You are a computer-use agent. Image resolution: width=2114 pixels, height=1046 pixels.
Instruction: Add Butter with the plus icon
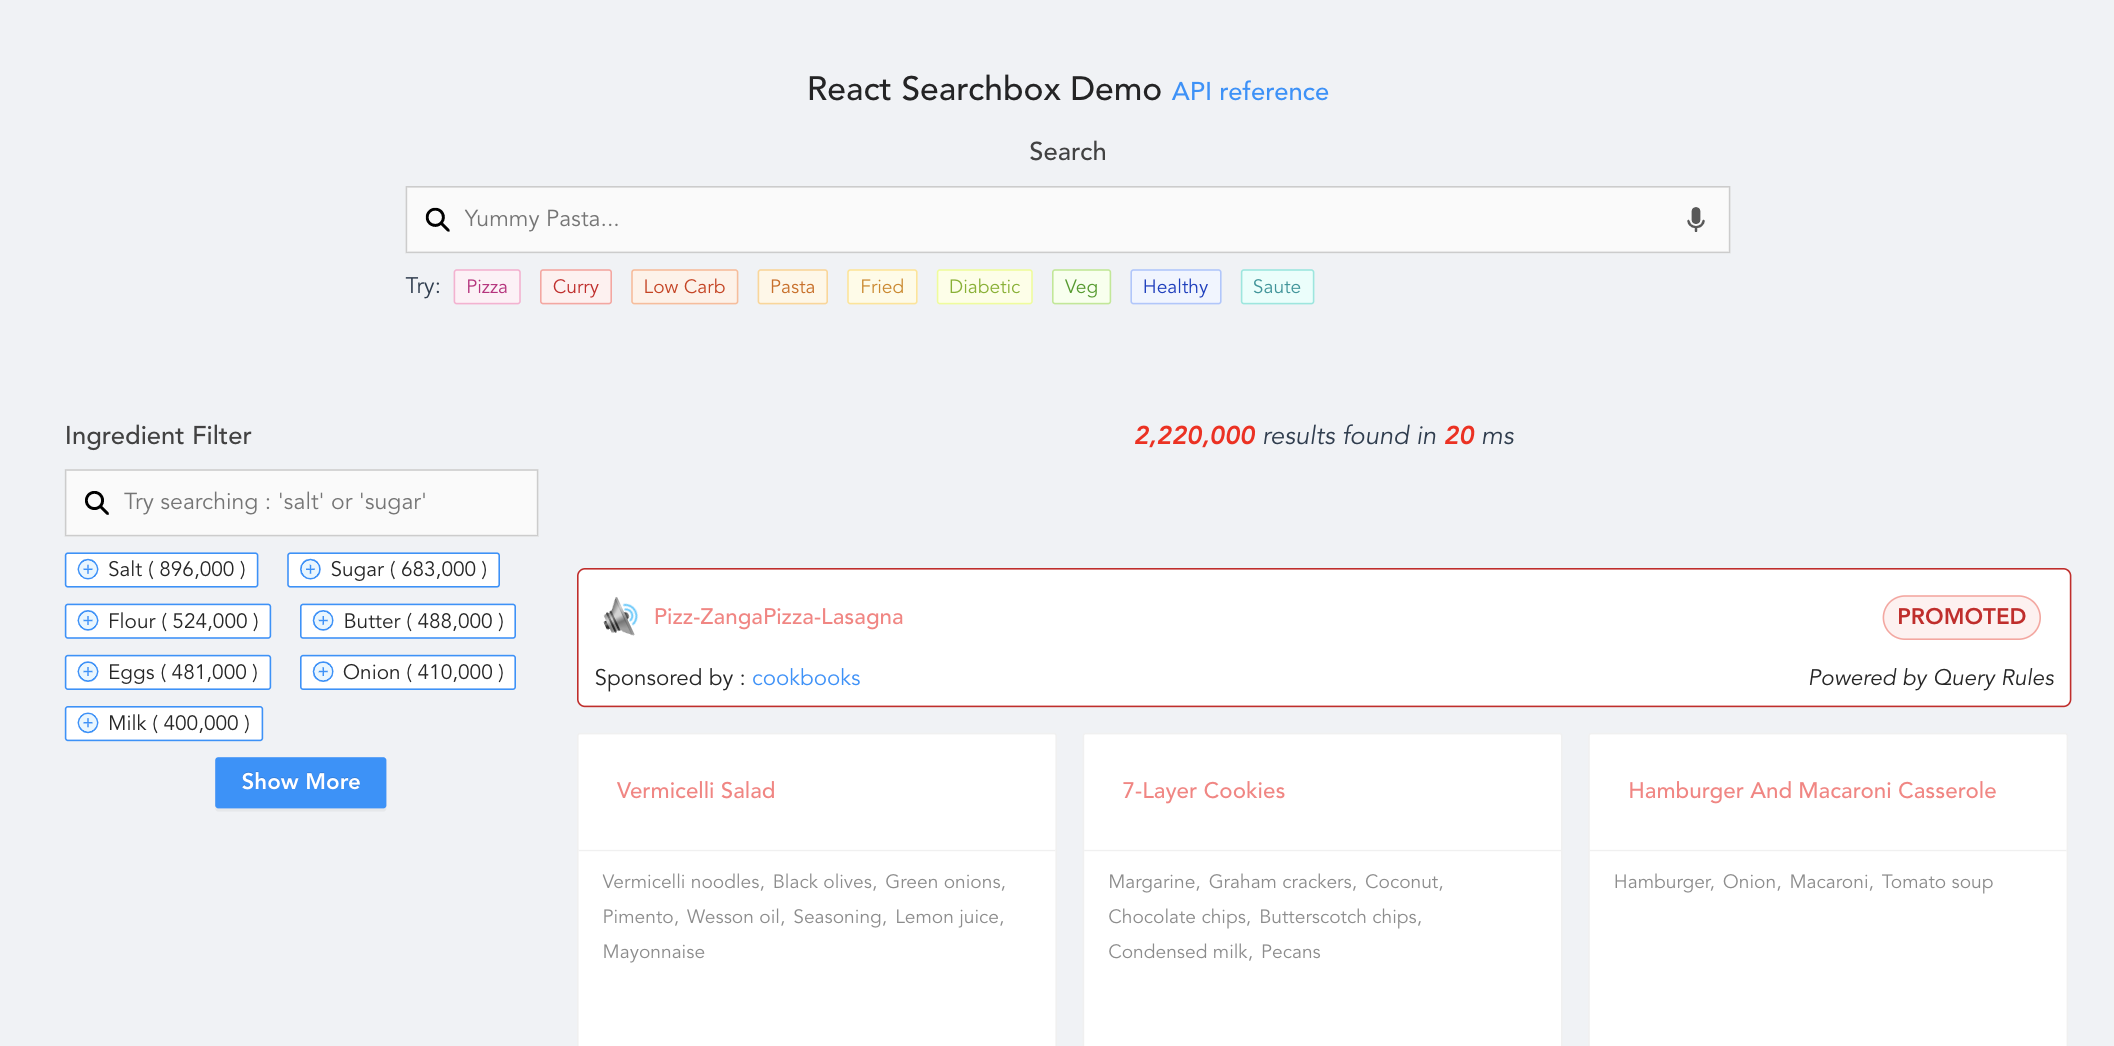[322, 620]
